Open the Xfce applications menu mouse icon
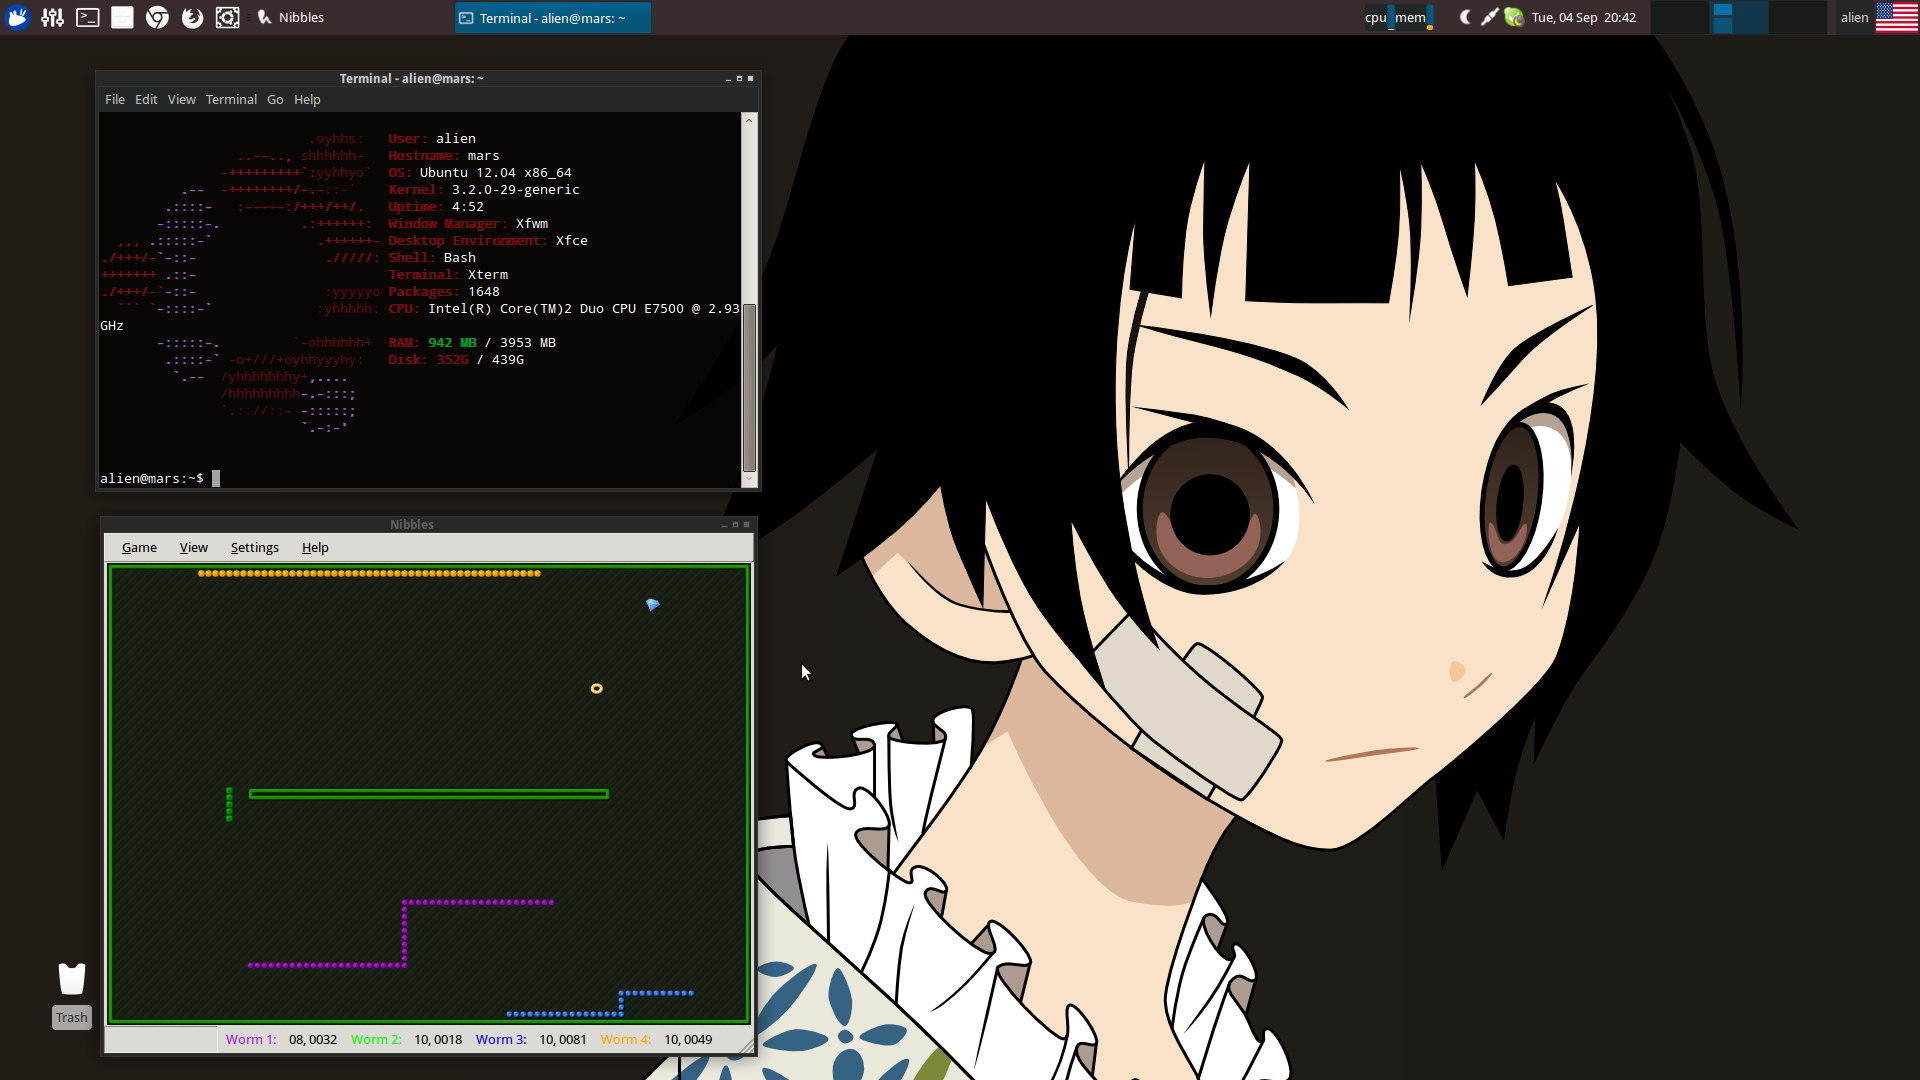 (x=18, y=17)
